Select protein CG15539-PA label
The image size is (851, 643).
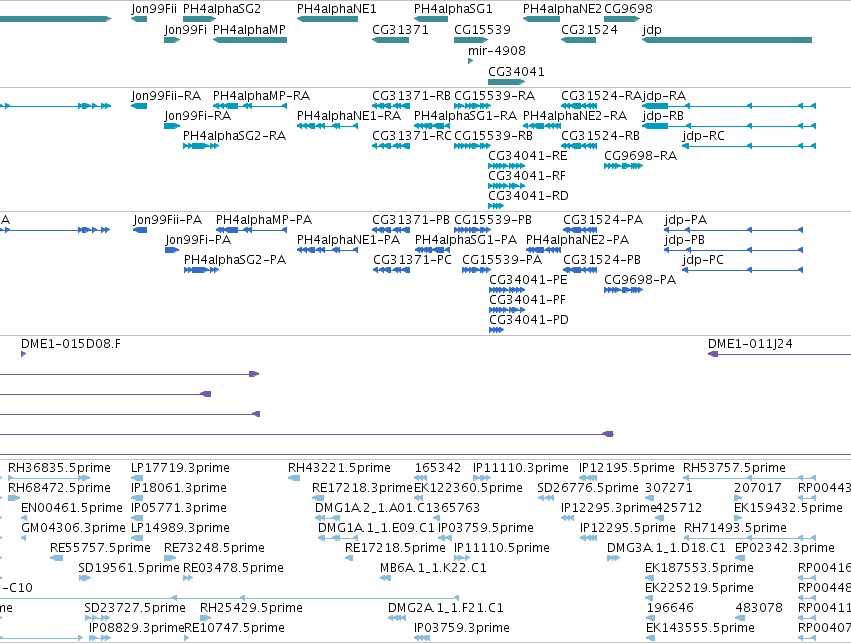[502, 260]
